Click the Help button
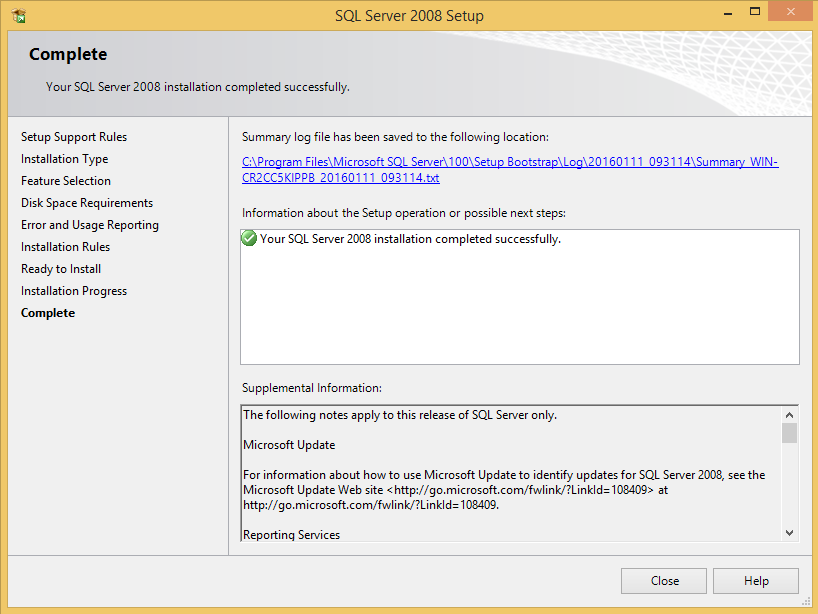This screenshot has height=614, width=818. point(755,581)
